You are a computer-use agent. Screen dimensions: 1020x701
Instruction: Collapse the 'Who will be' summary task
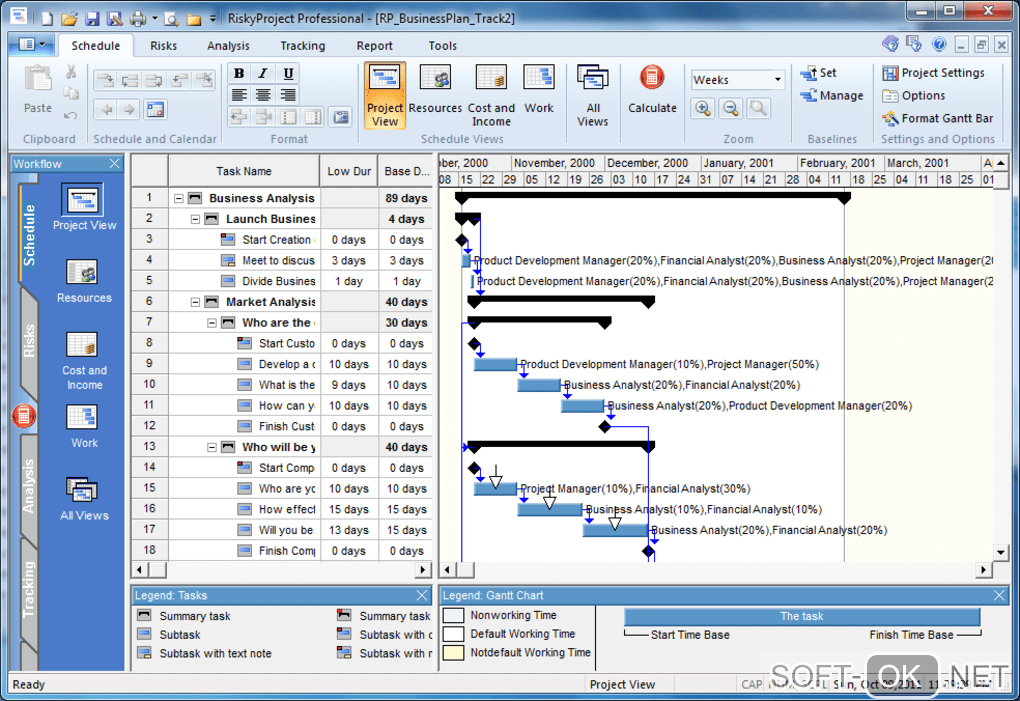tap(211, 447)
